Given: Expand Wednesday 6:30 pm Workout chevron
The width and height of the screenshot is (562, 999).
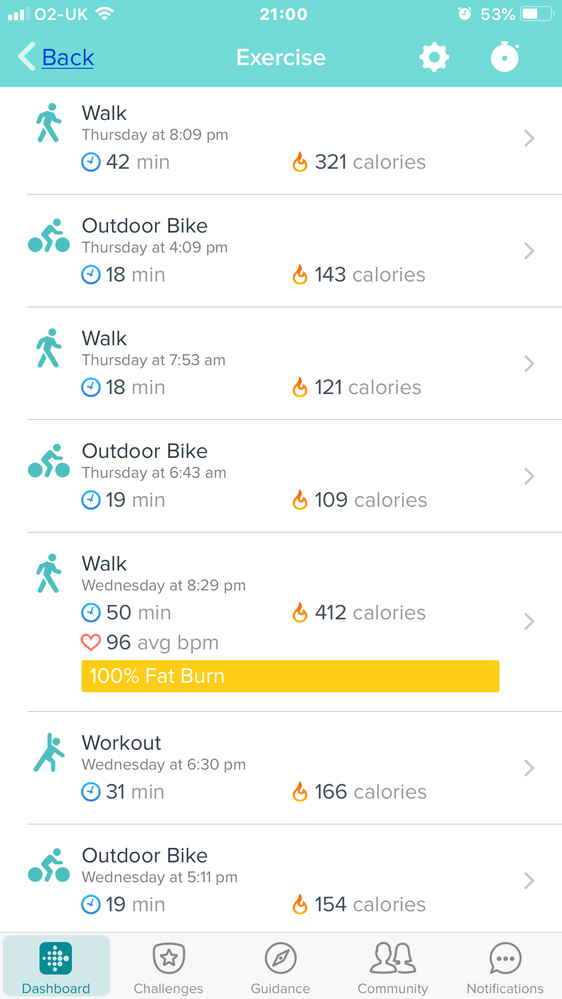Looking at the screenshot, I should pyautogui.click(x=529, y=768).
